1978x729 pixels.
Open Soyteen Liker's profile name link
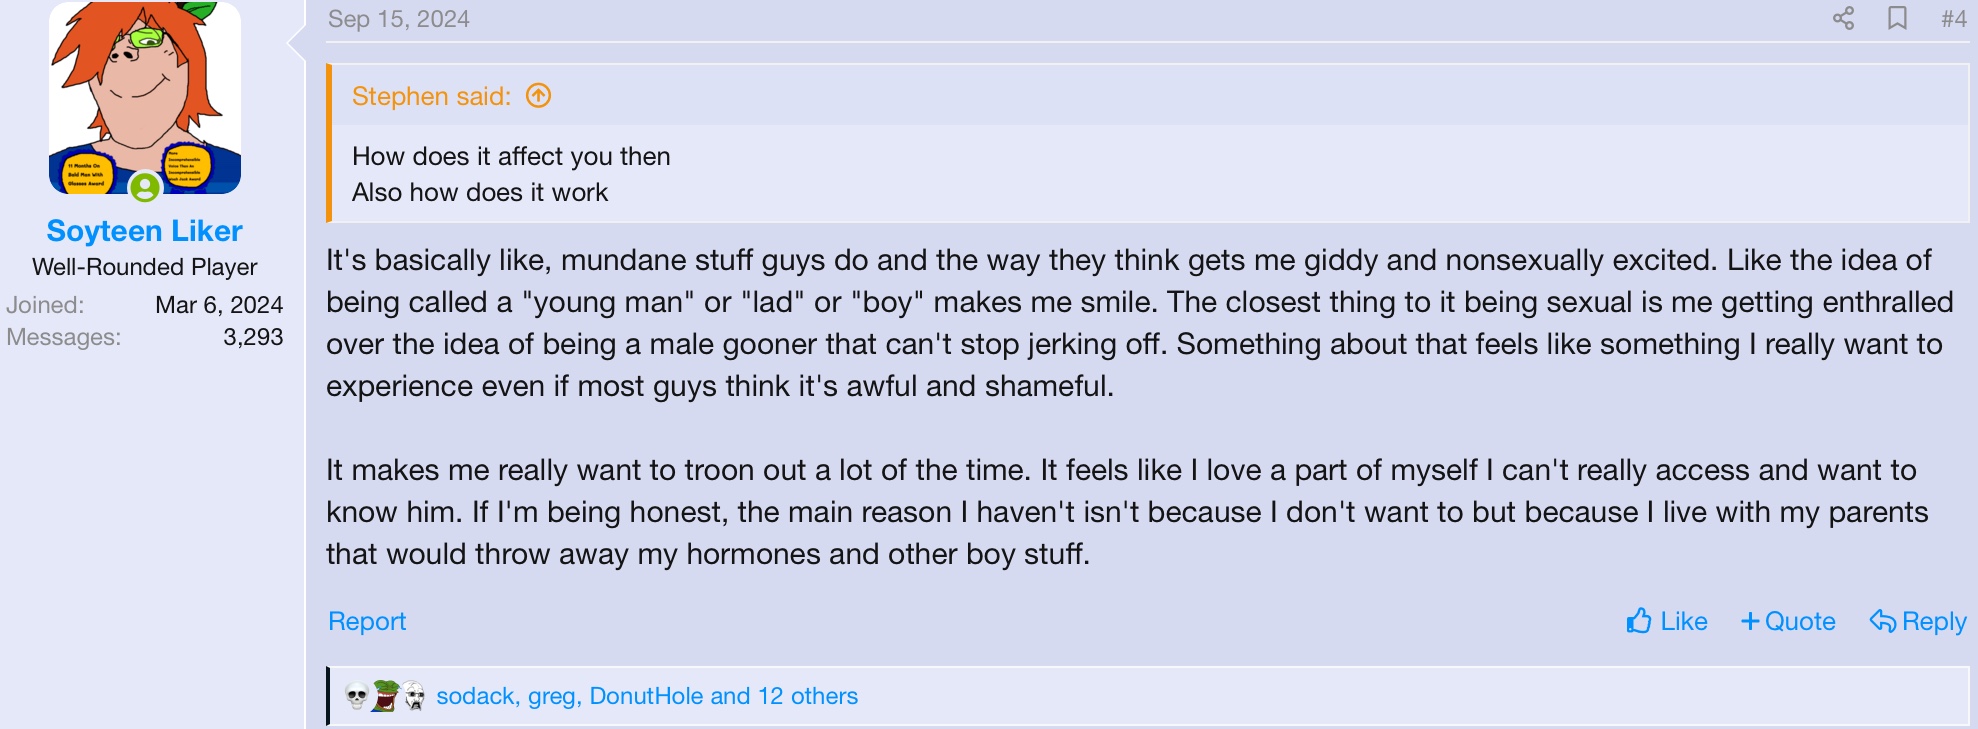pos(145,231)
